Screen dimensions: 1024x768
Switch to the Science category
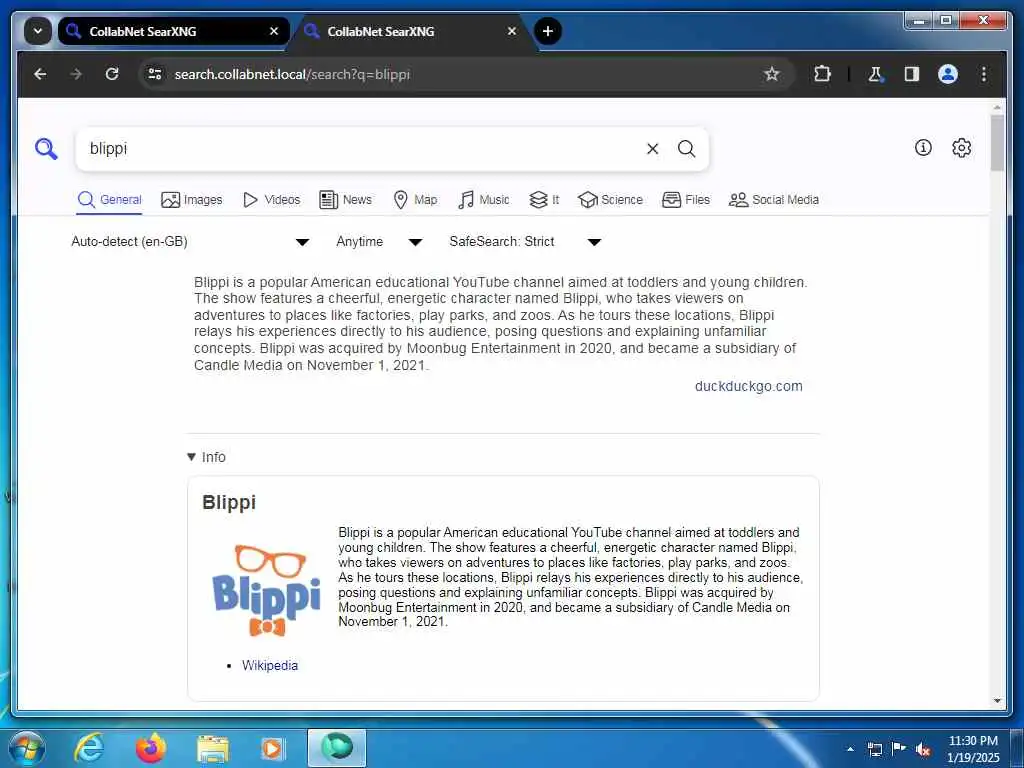[x=611, y=200]
